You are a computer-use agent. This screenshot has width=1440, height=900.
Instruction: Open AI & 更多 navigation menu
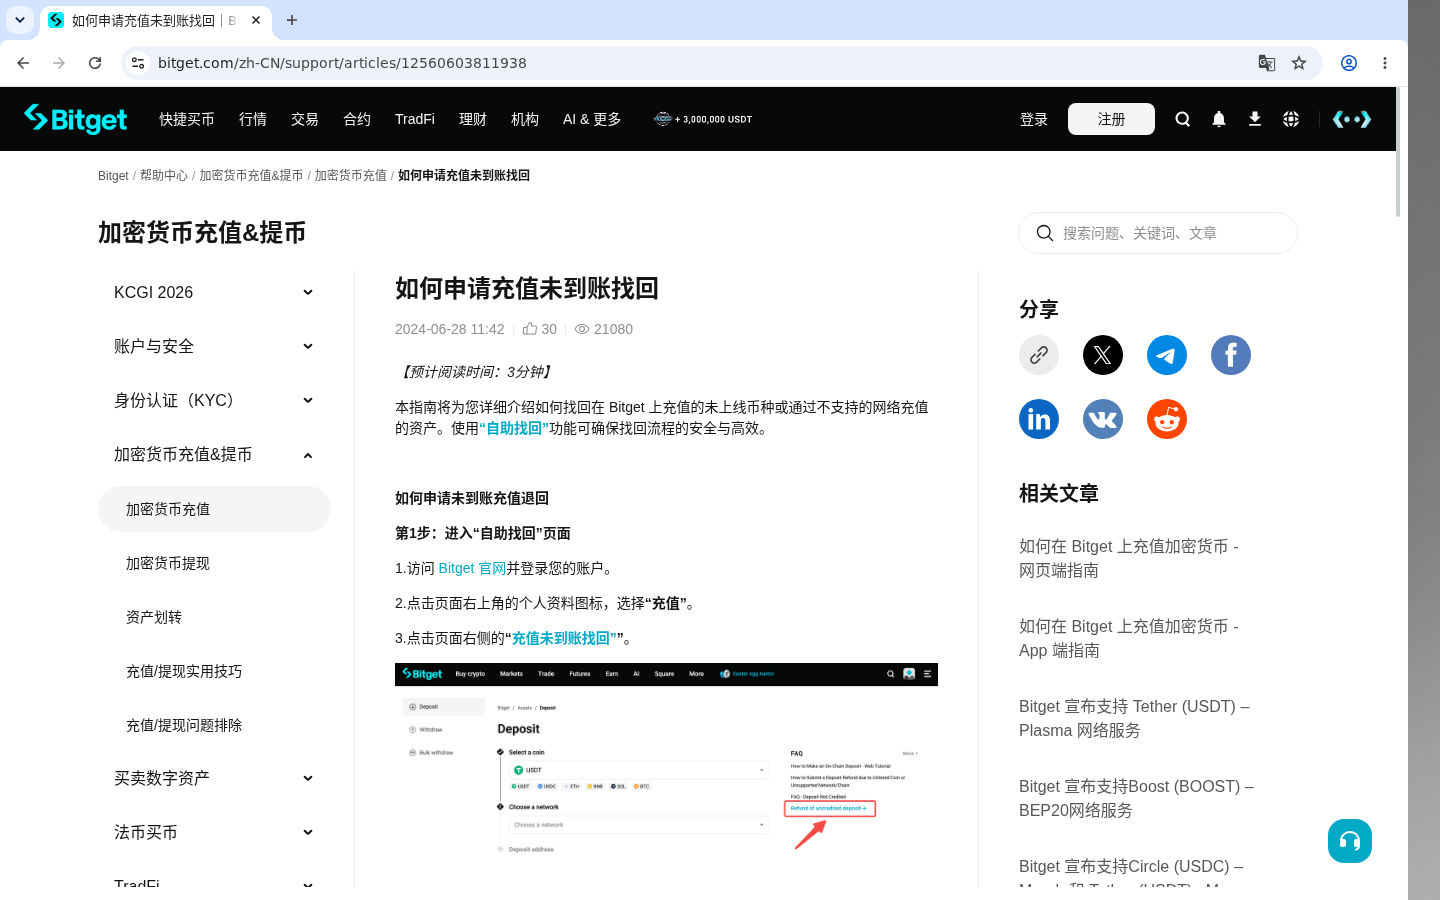pos(592,119)
